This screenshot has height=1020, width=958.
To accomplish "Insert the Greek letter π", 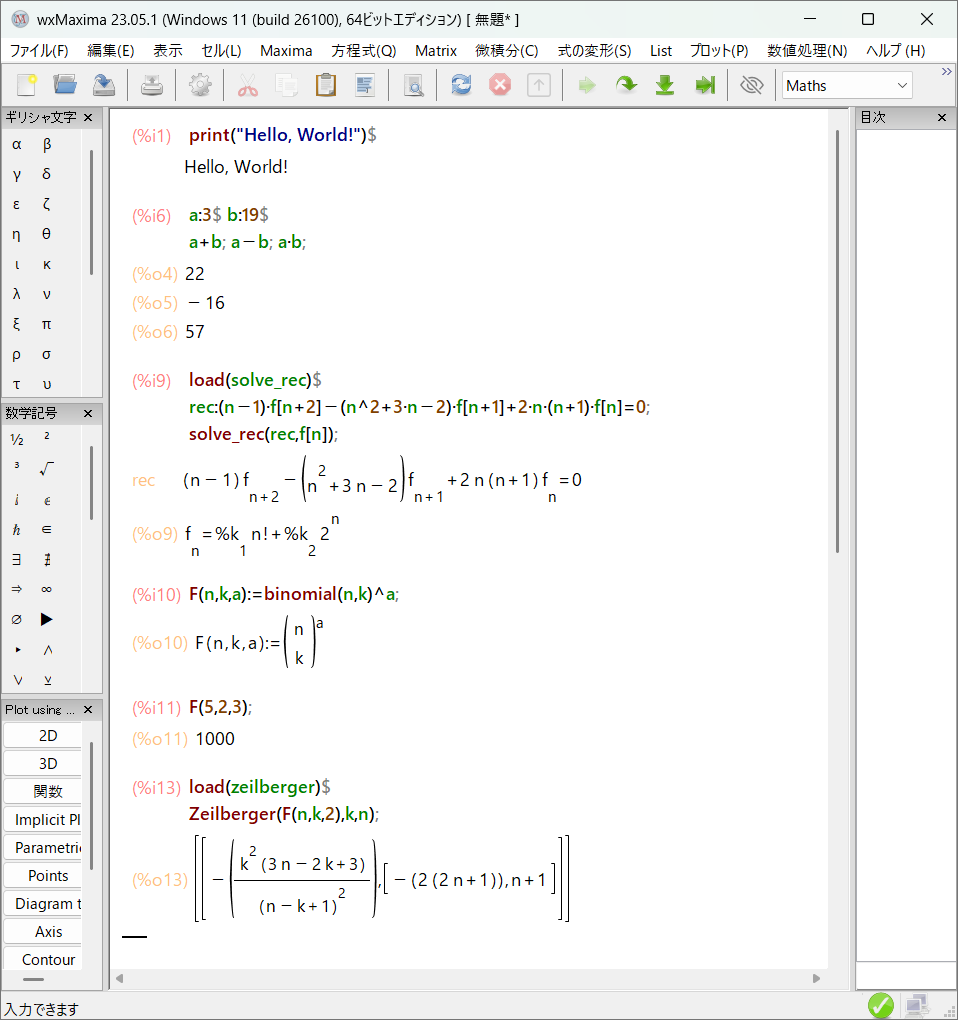I will click(47, 324).
